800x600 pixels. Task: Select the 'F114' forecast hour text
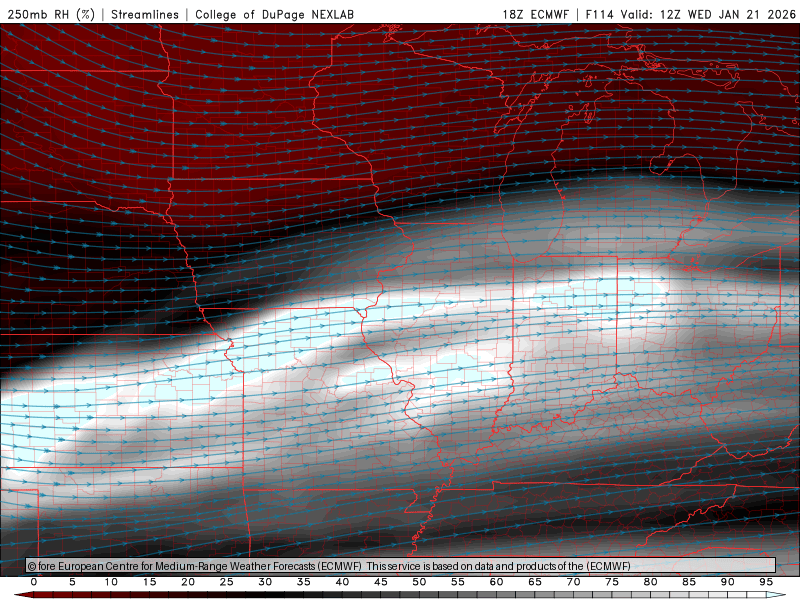tap(599, 14)
